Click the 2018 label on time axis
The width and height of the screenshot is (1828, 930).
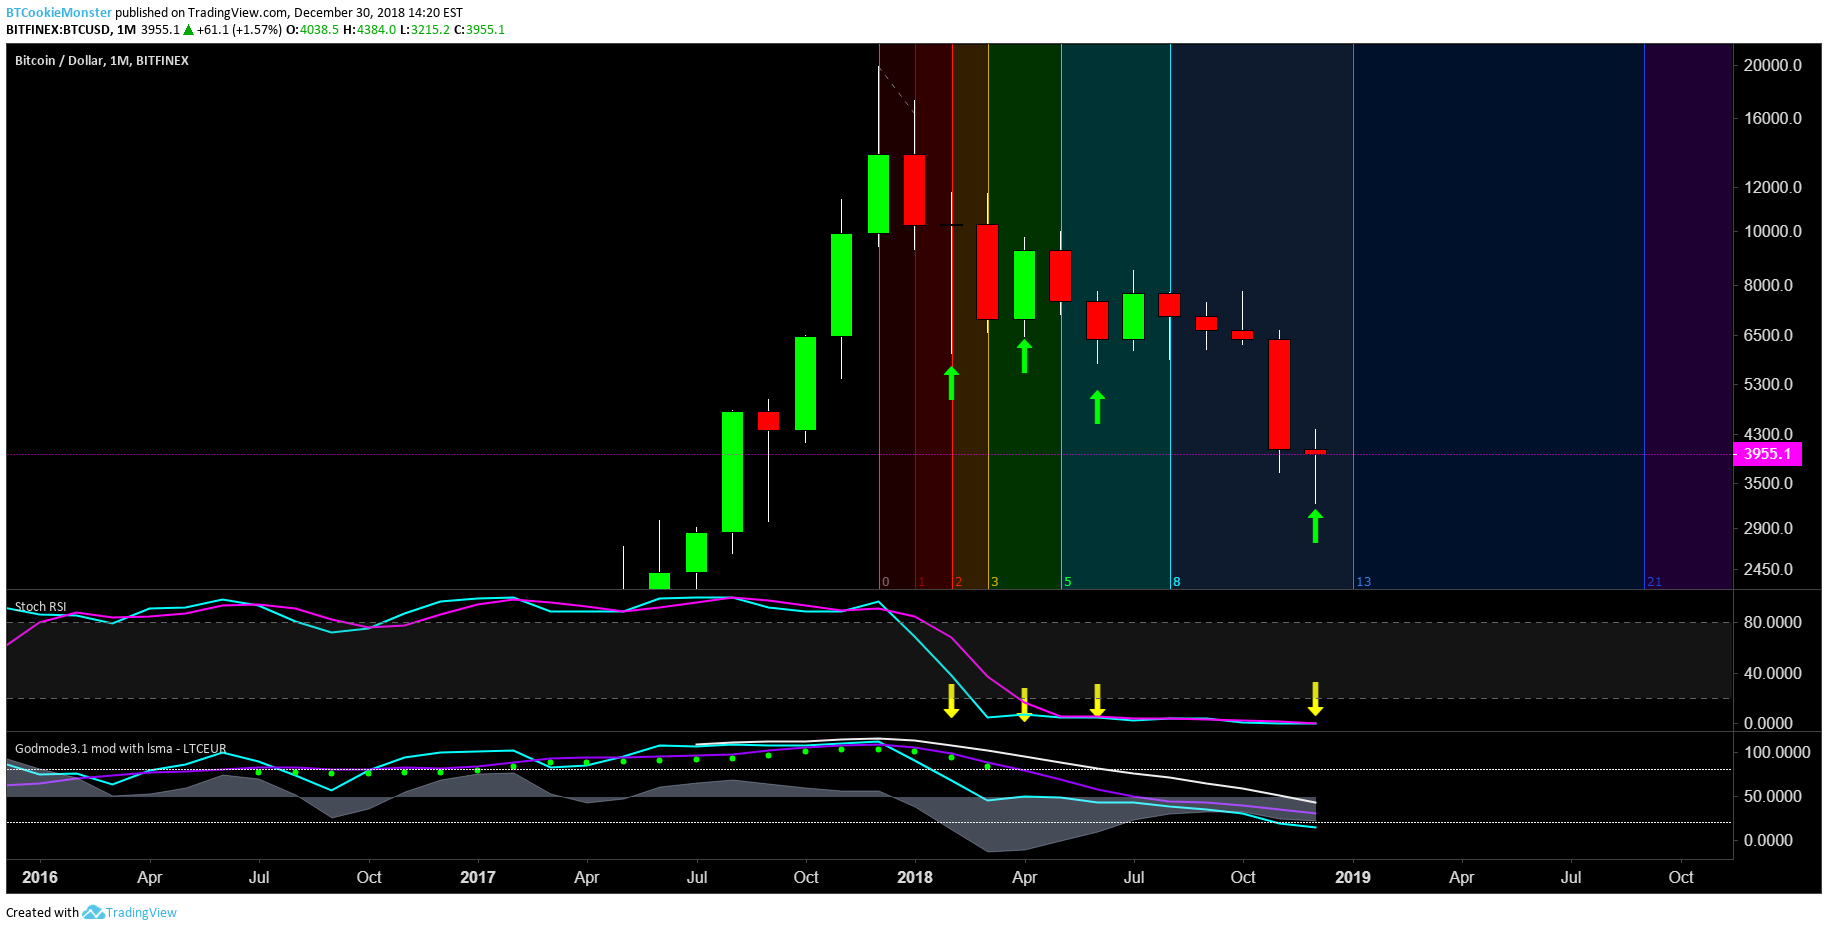coord(915,877)
